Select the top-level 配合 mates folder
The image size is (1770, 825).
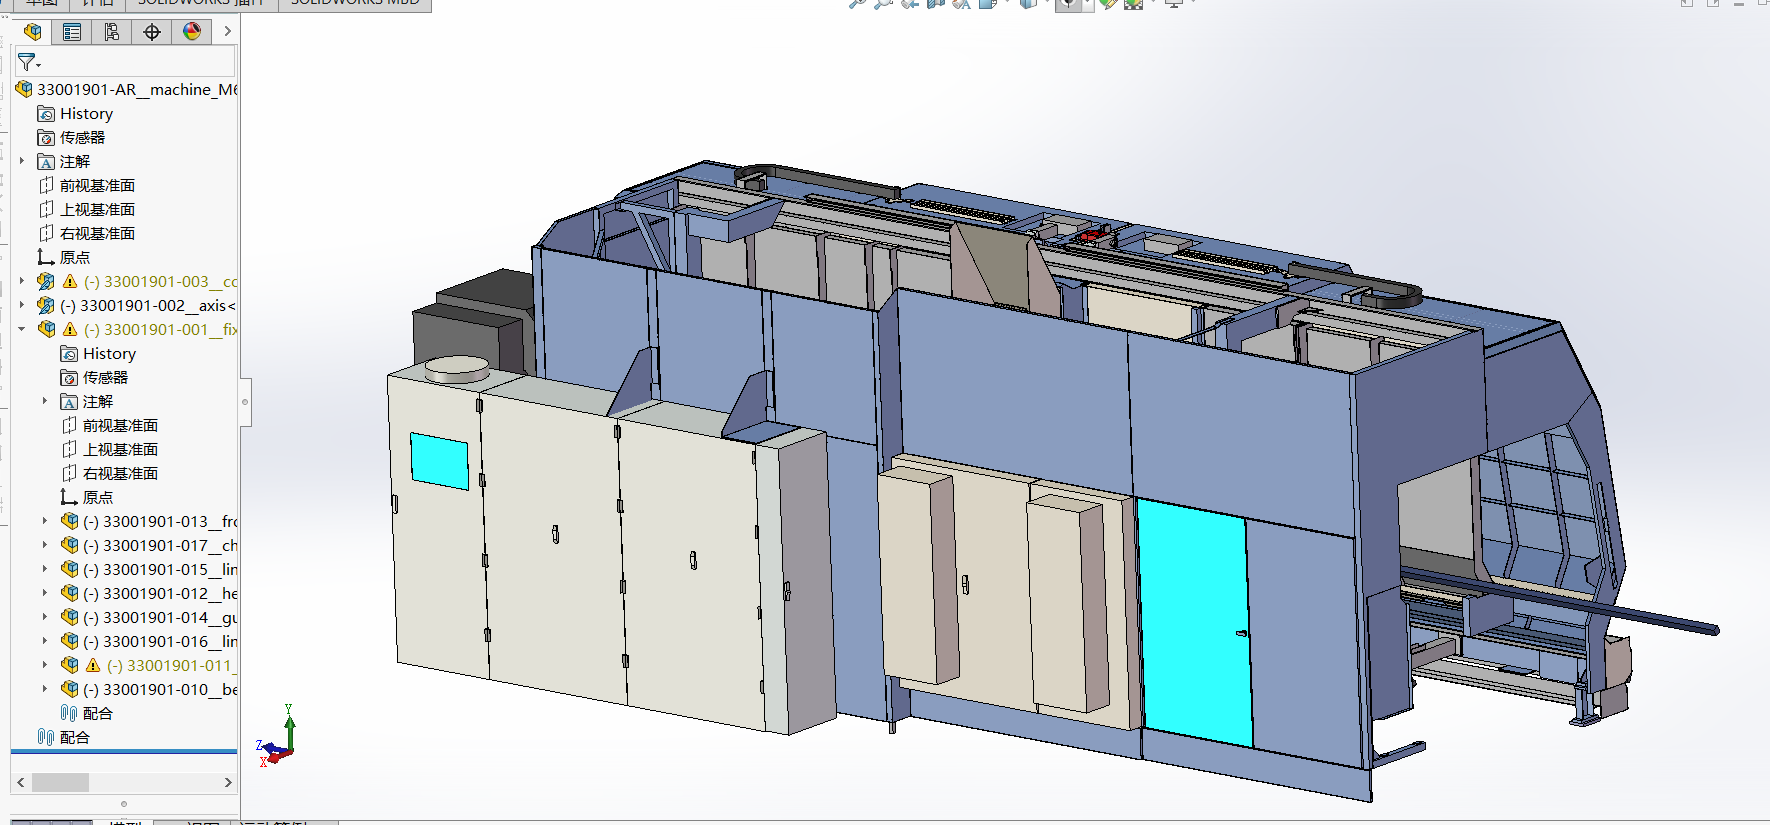pyautogui.click(x=75, y=737)
